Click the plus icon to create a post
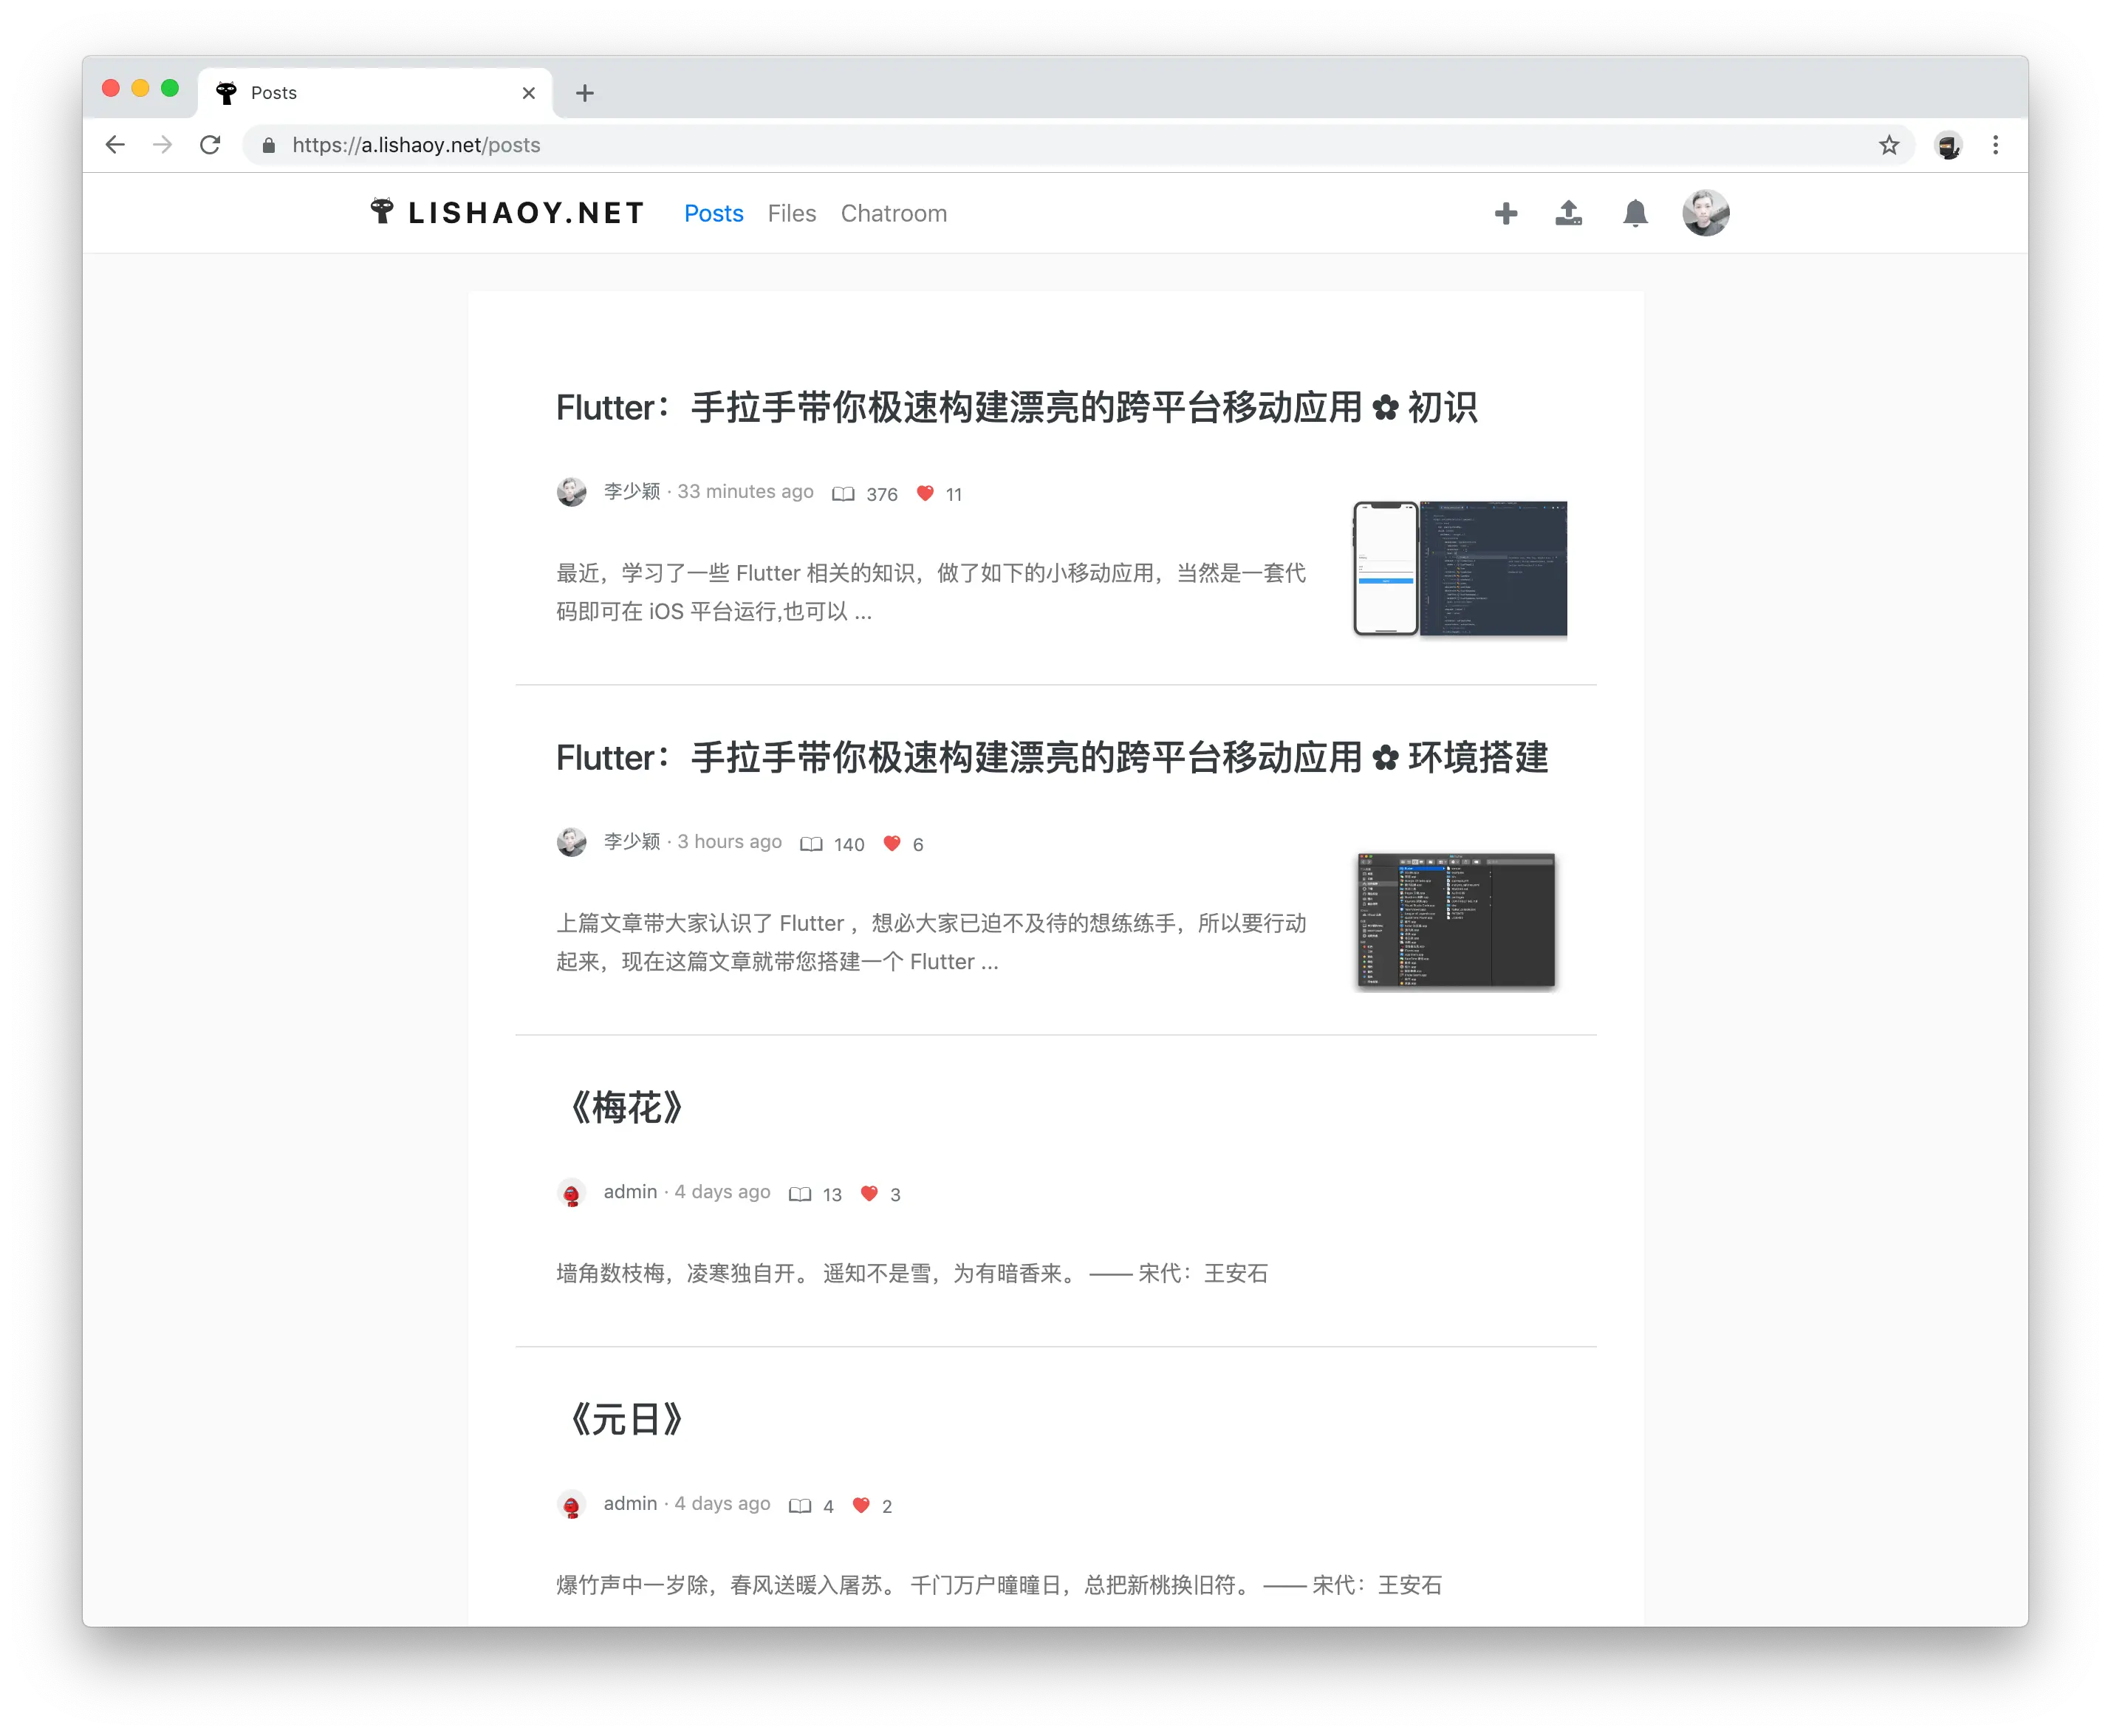This screenshot has height=1736, width=2111. point(1506,213)
